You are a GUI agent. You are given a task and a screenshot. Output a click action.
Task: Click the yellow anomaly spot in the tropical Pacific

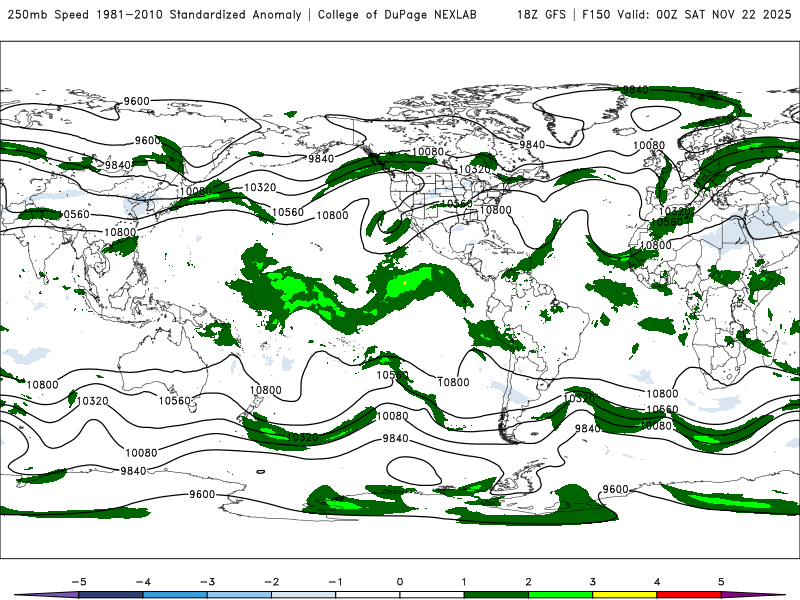tap(405, 282)
